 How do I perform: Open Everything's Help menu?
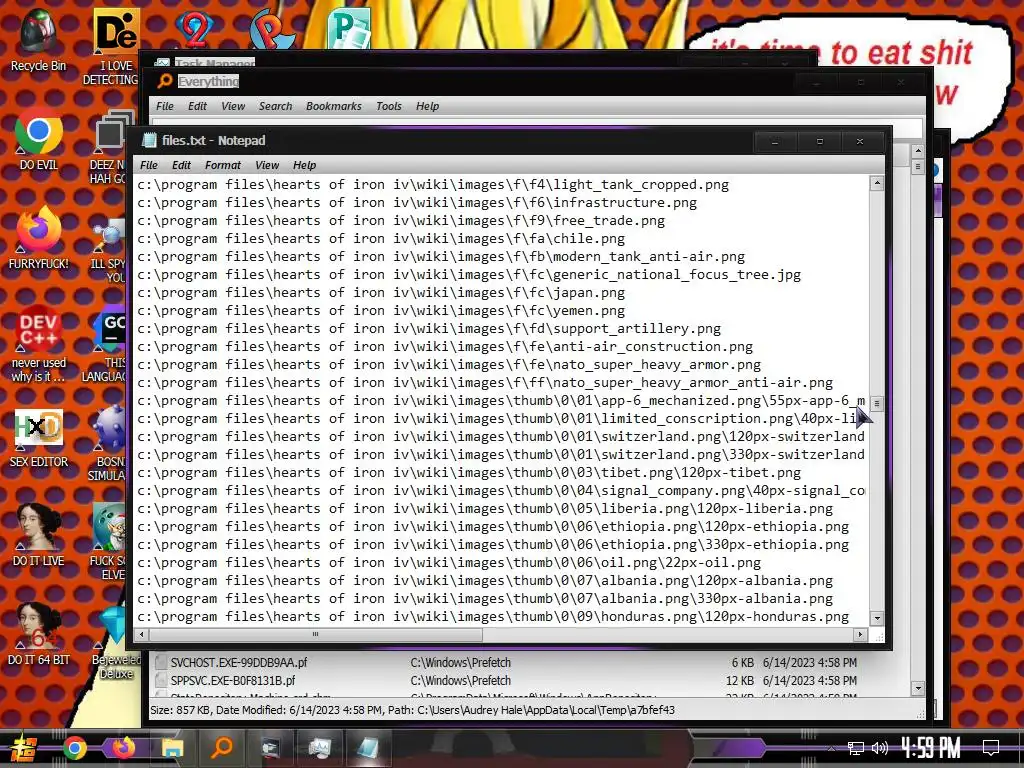click(x=428, y=106)
